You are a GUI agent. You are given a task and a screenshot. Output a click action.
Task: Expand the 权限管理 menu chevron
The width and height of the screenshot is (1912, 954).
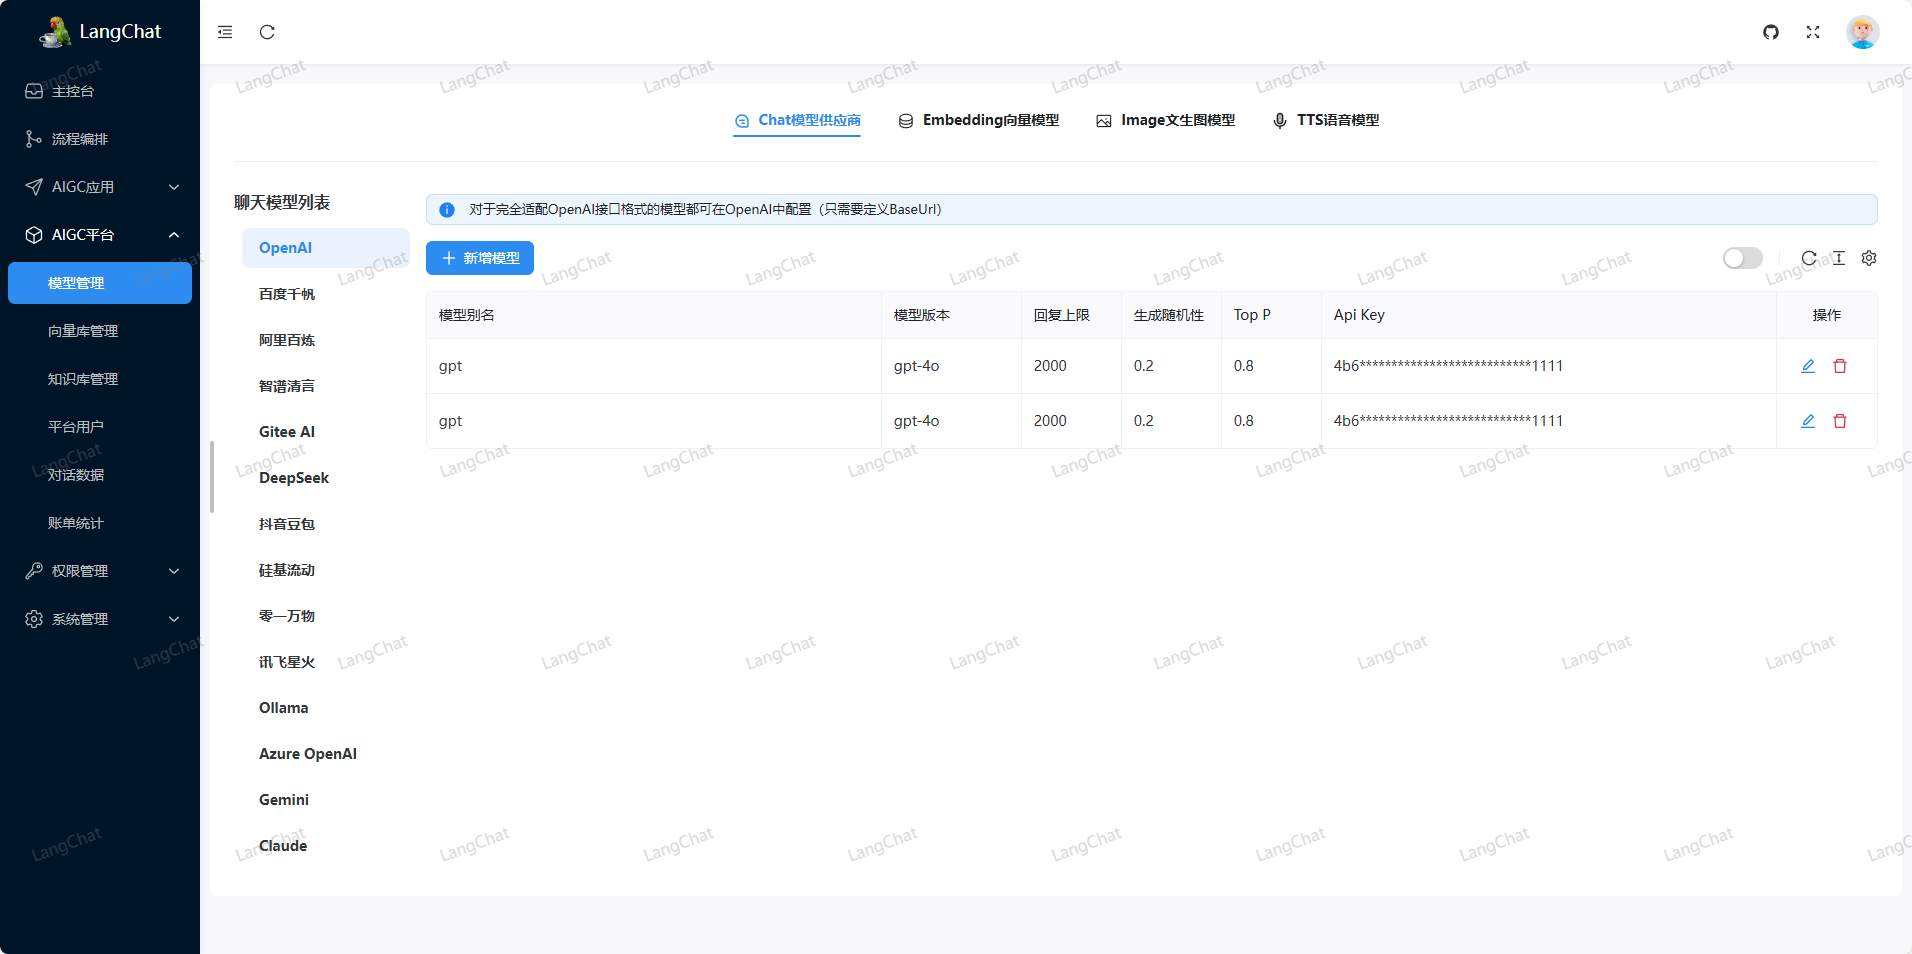pyautogui.click(x=174, y=571)
